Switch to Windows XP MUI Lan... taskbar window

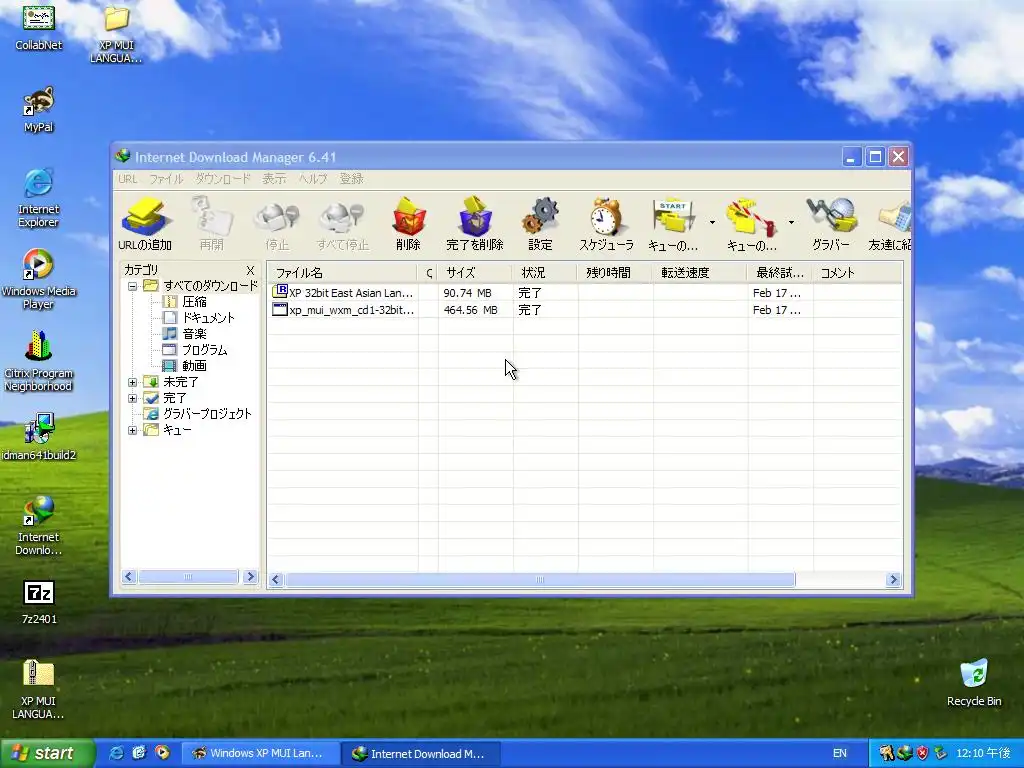click(x=259, y=753)
